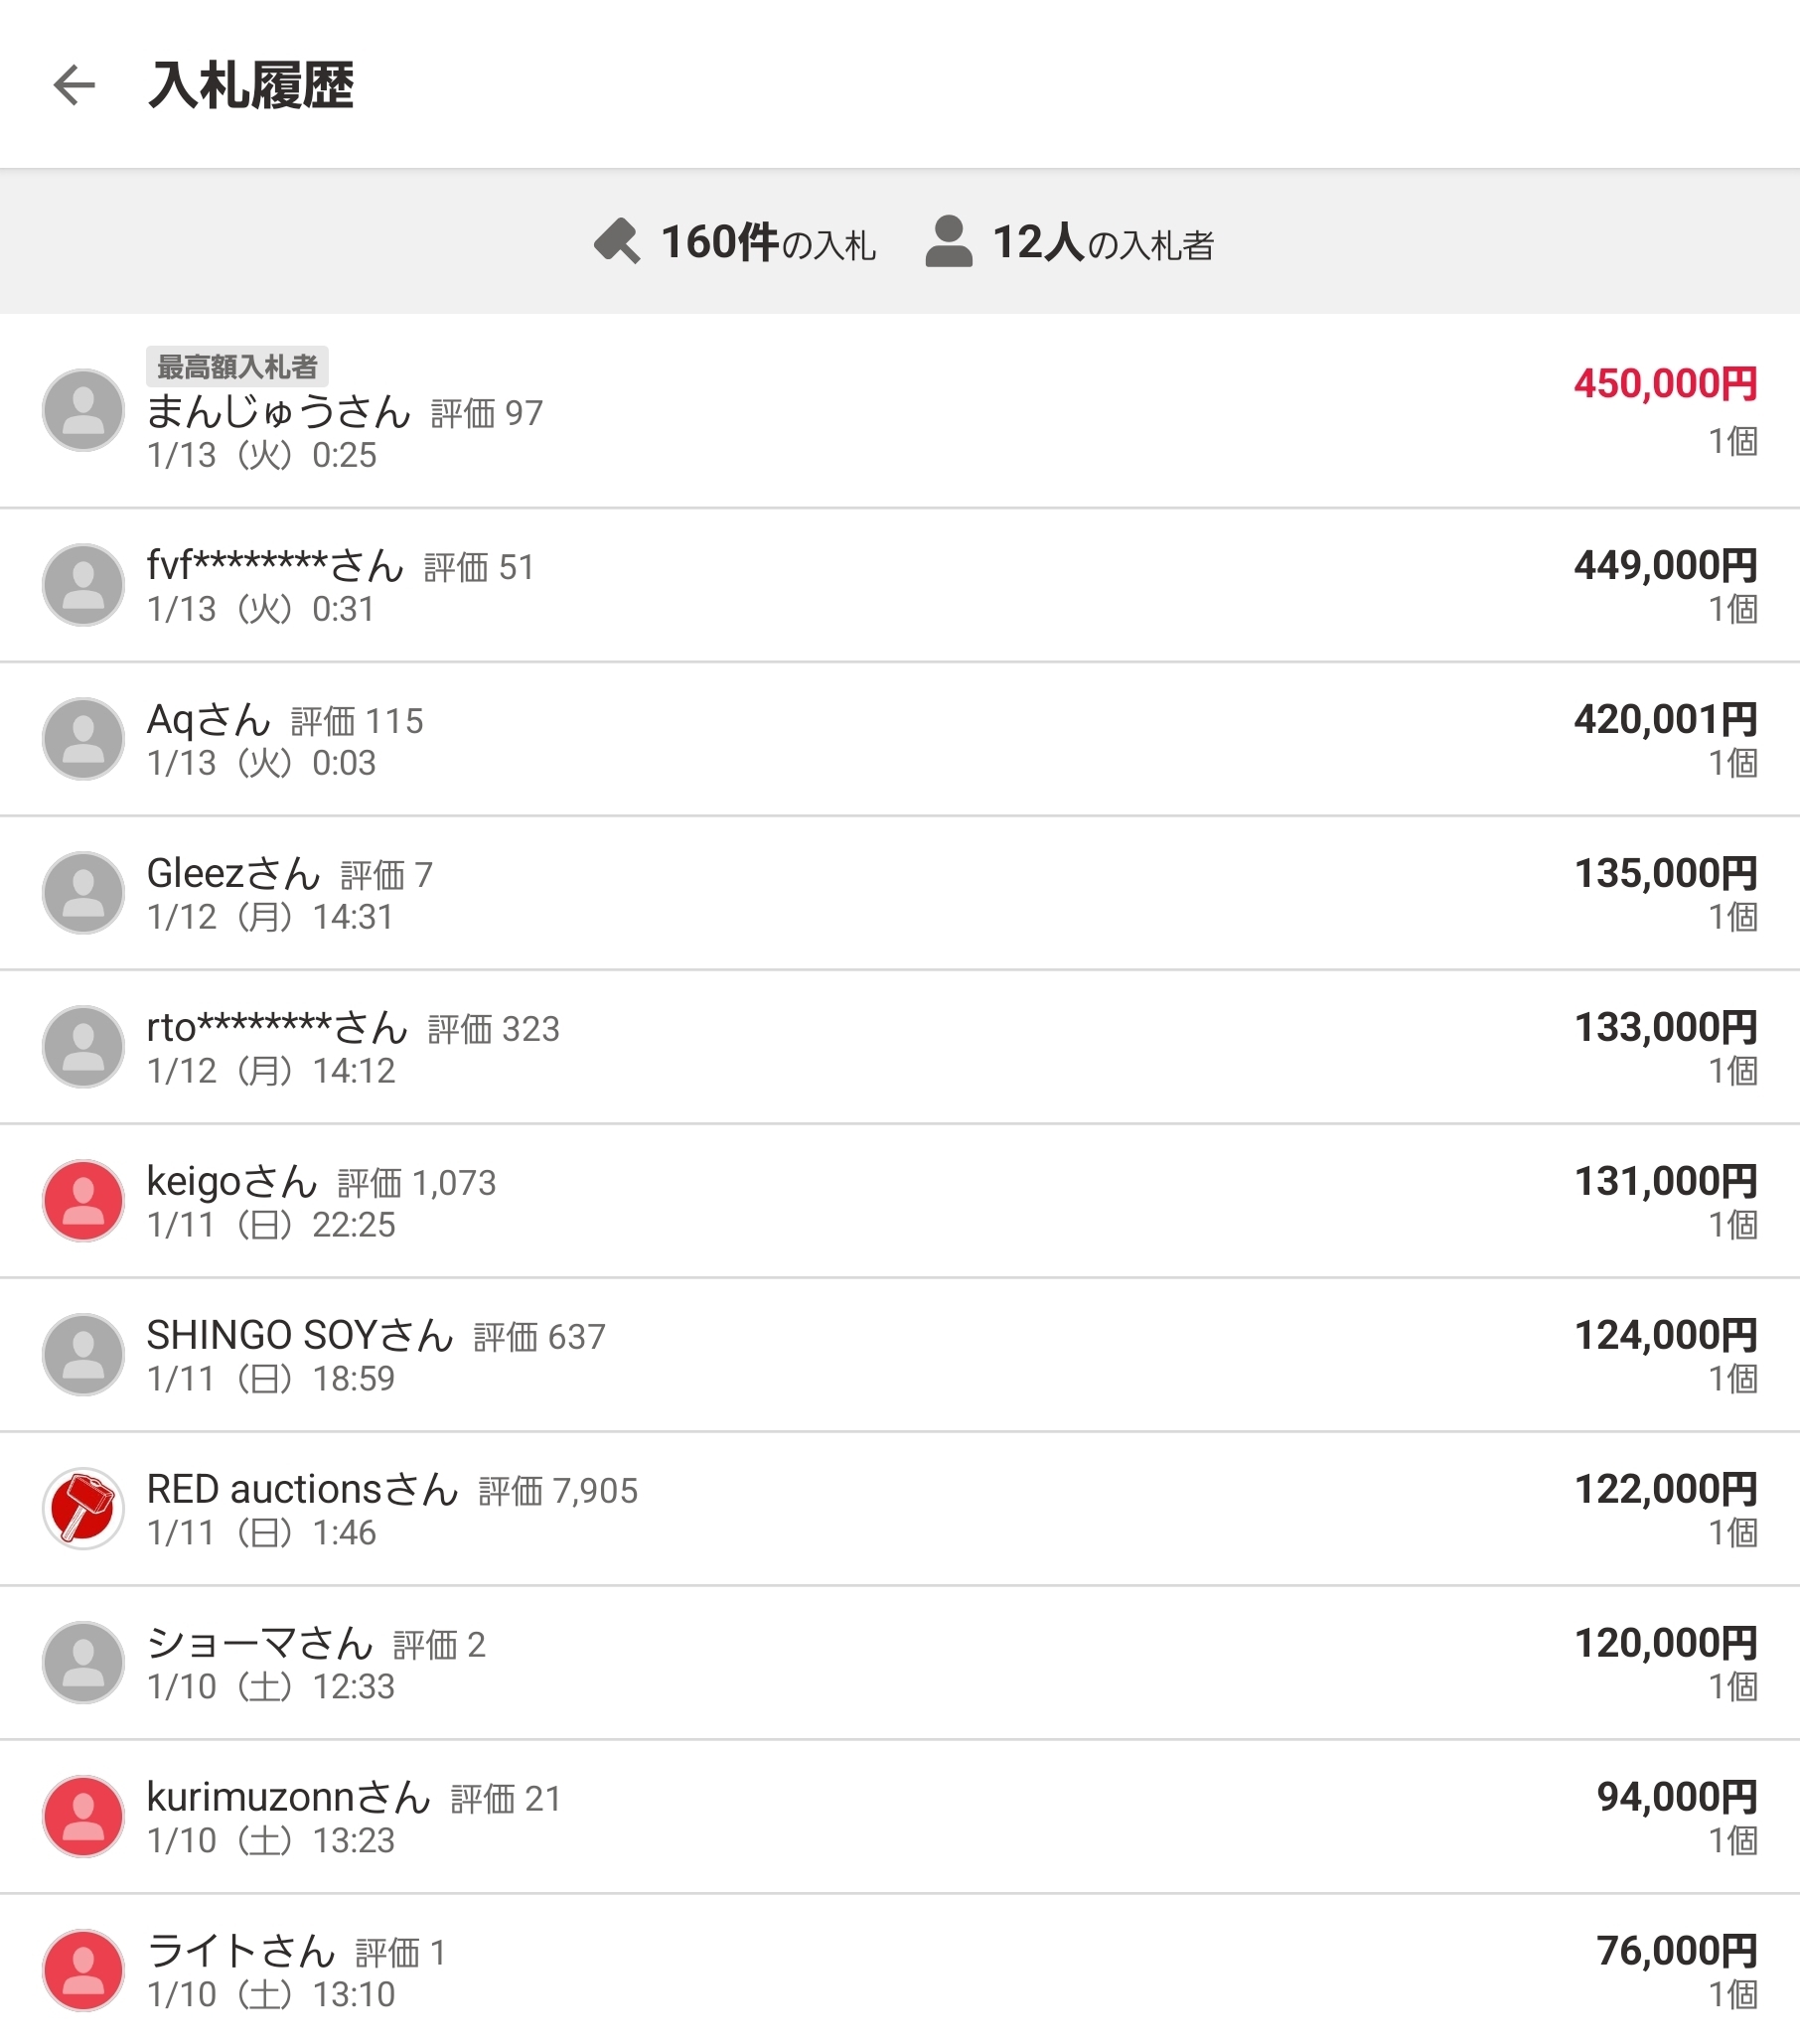
Task: Open Aqさん bidder name
Action: pyautogui.click(x=208, y=720)
